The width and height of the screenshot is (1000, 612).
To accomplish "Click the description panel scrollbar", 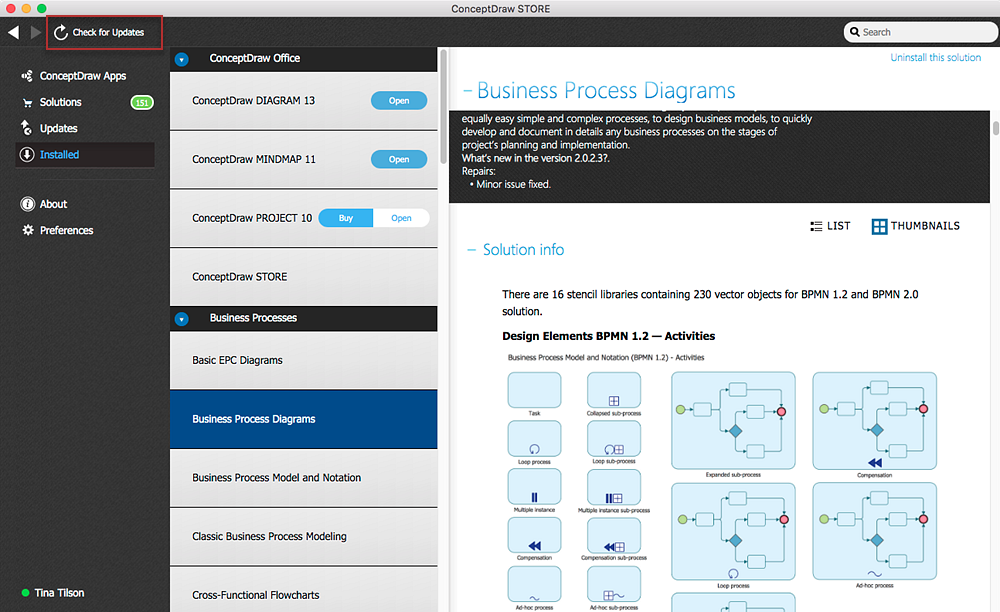I will [x=996, y=126].
